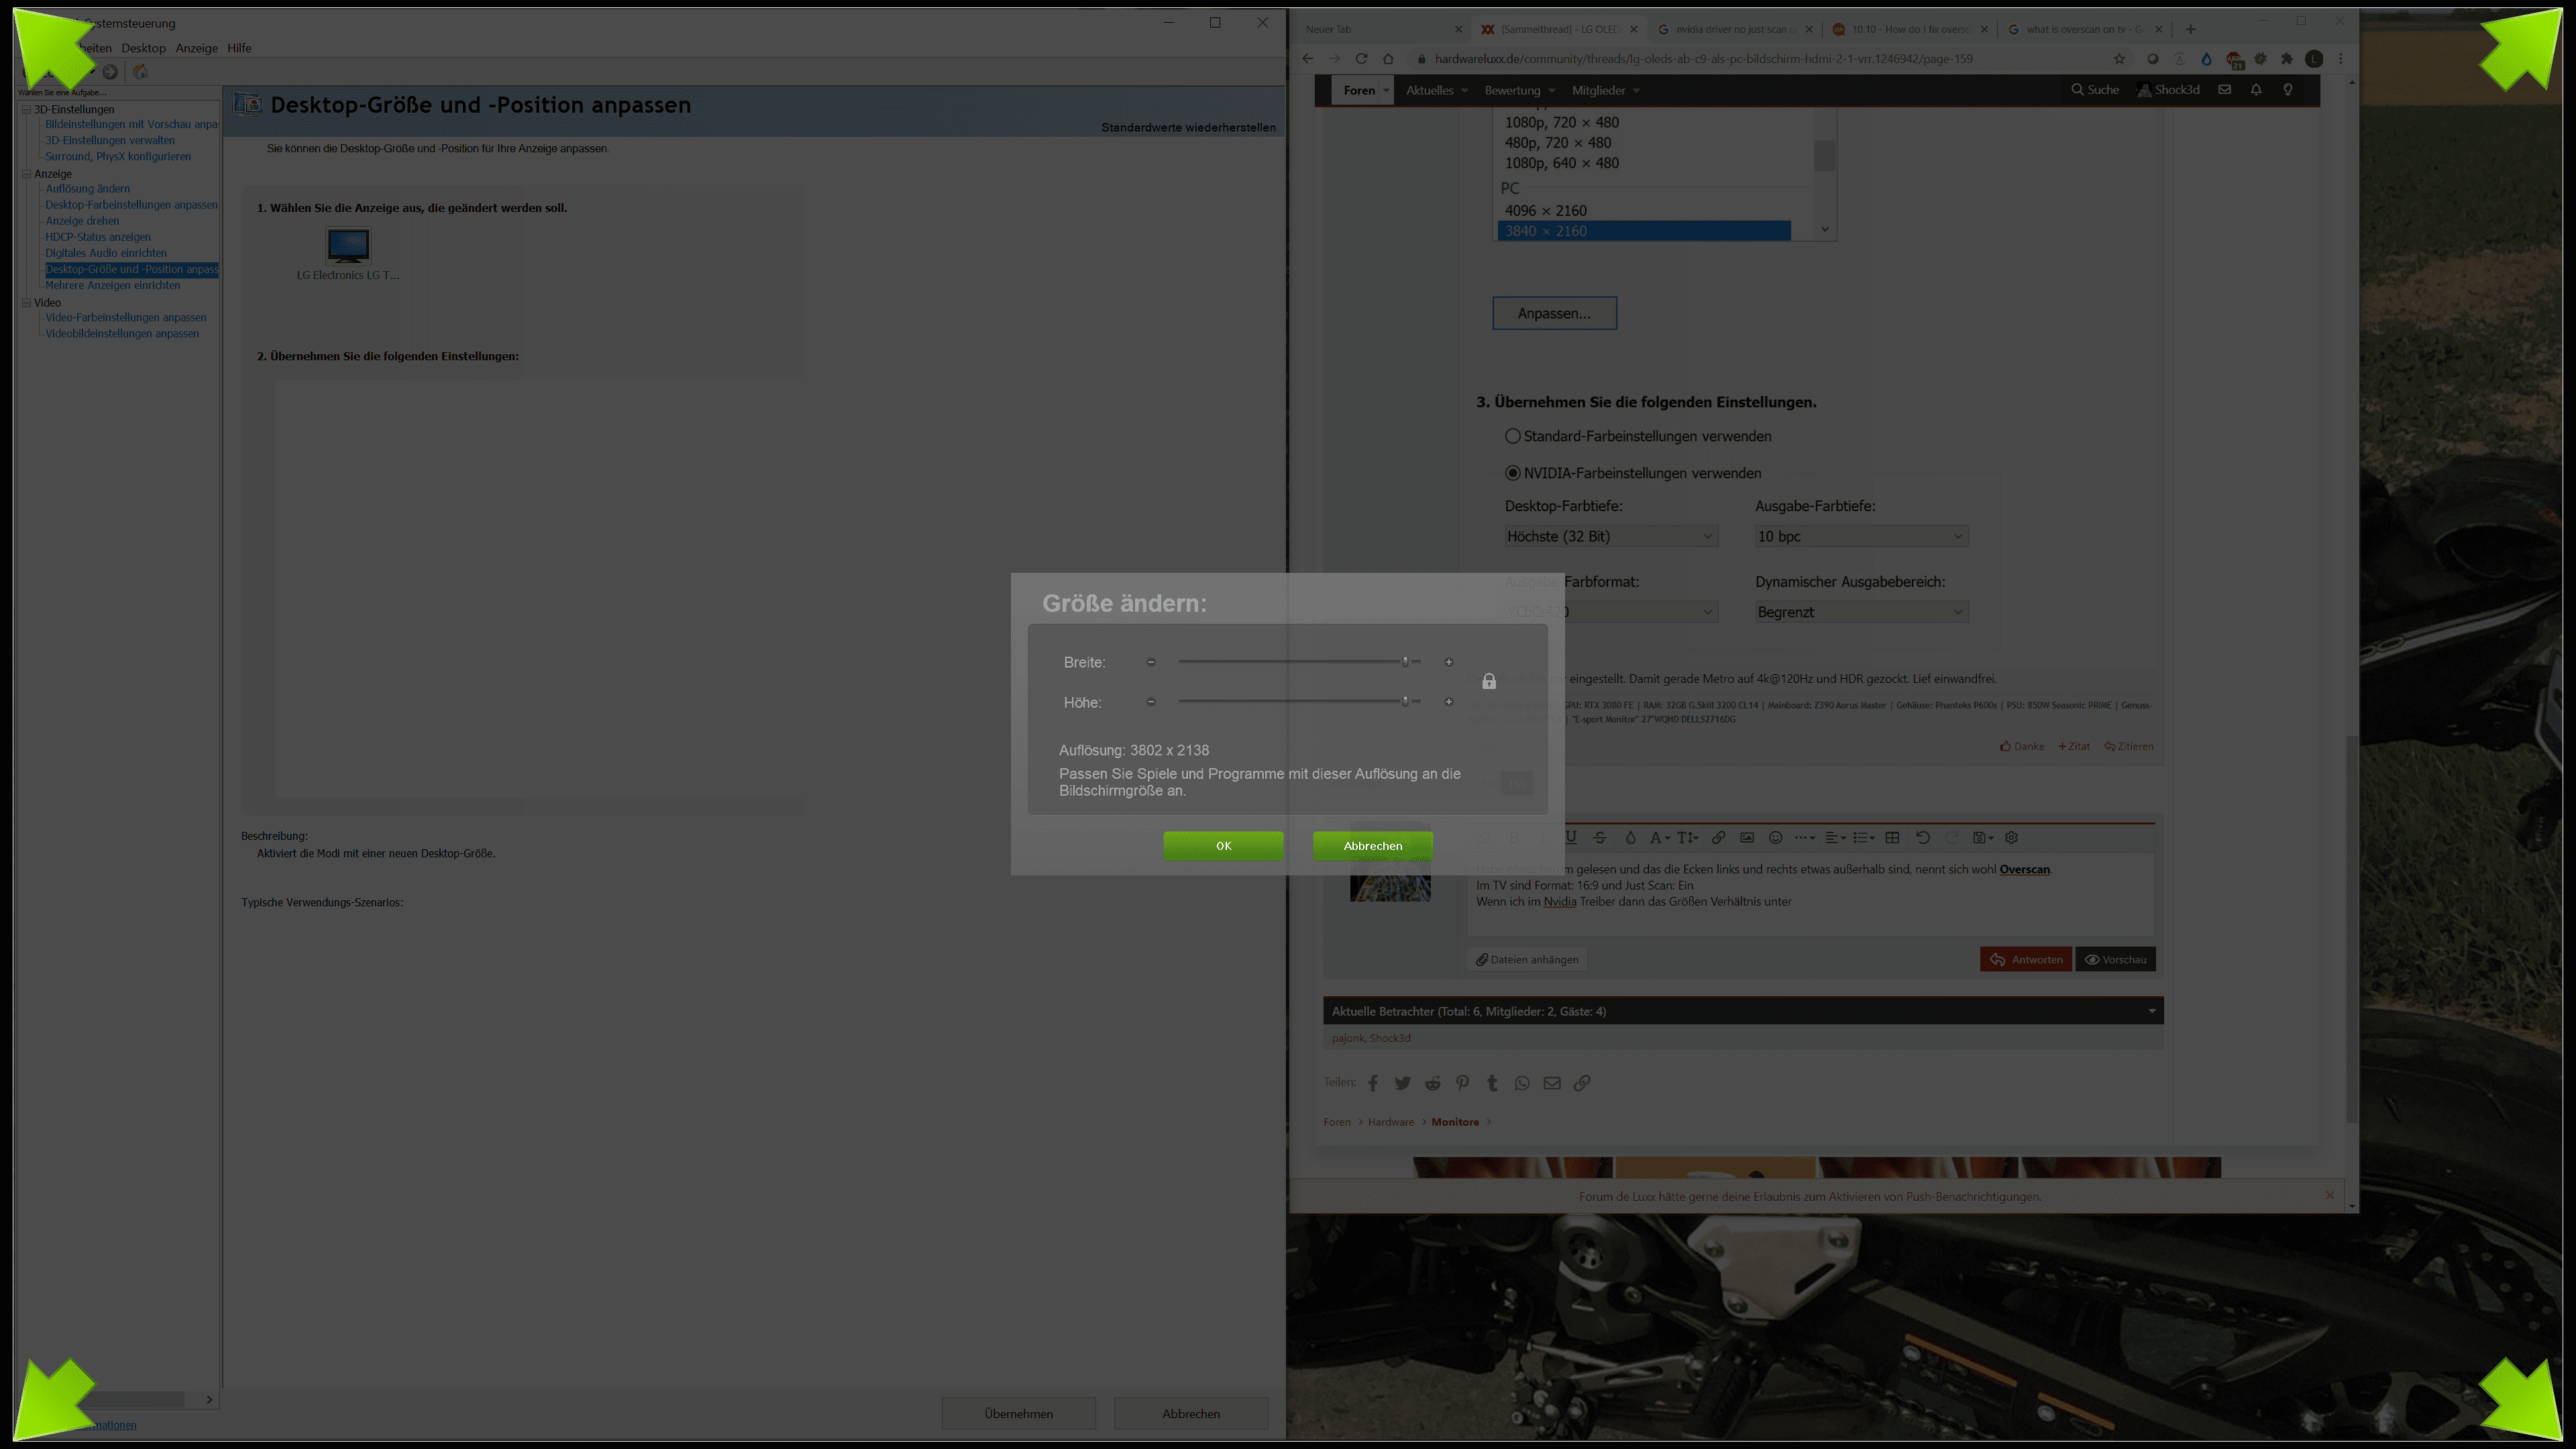2576x1449 pixels.
Task: Collapse the Video tree node
Action: point(27,302)
